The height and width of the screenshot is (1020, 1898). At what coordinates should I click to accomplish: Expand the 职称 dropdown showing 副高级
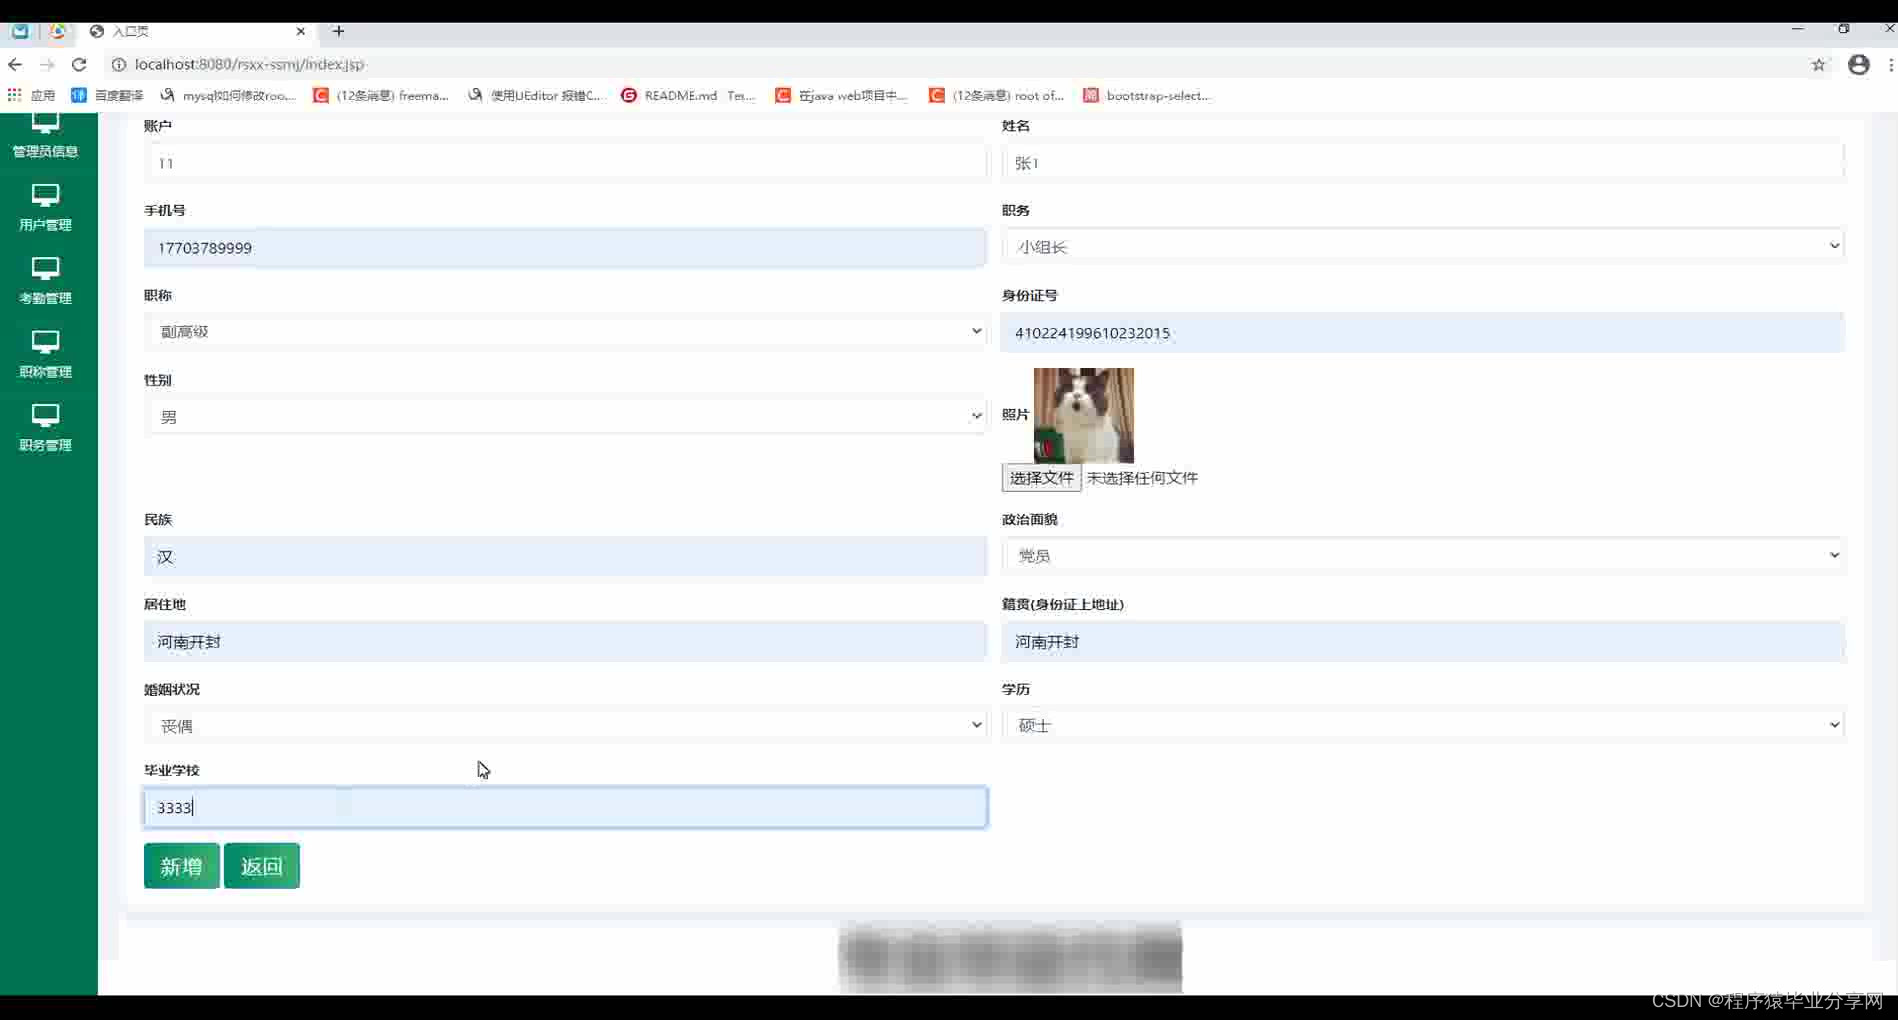click(x=565, y=331)
